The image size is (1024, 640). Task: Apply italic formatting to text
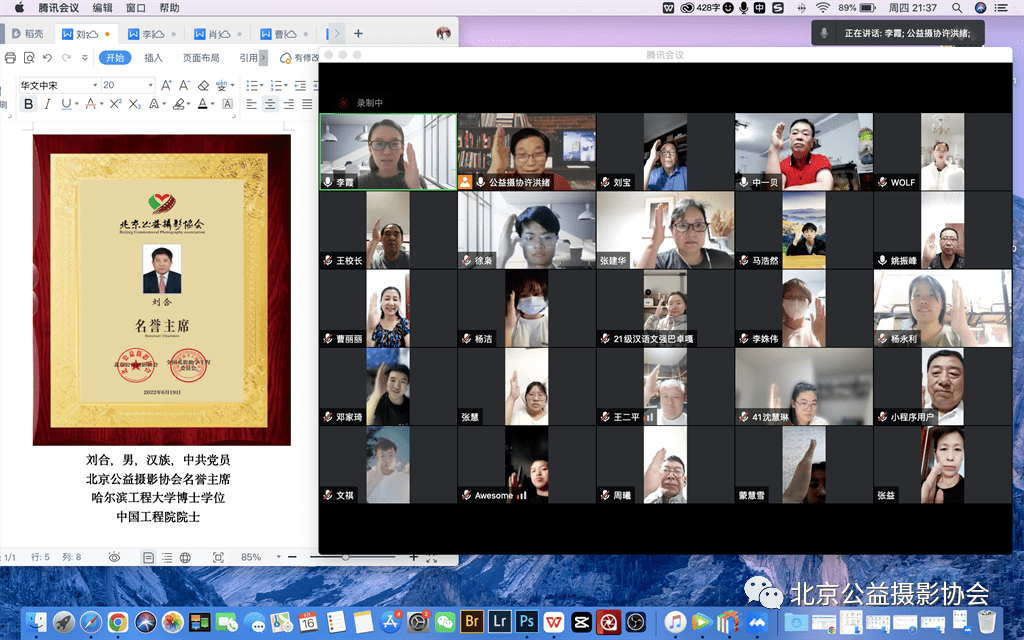coord(47,104)
